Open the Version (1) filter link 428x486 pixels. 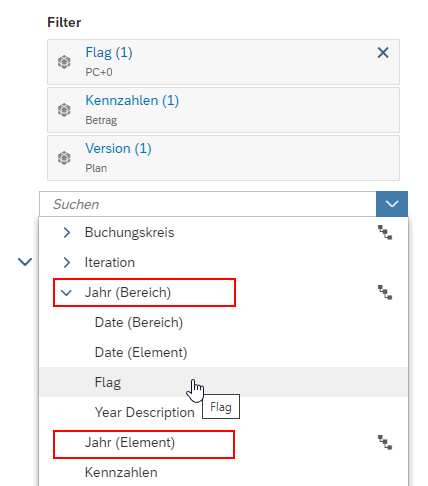click(118, 148)
